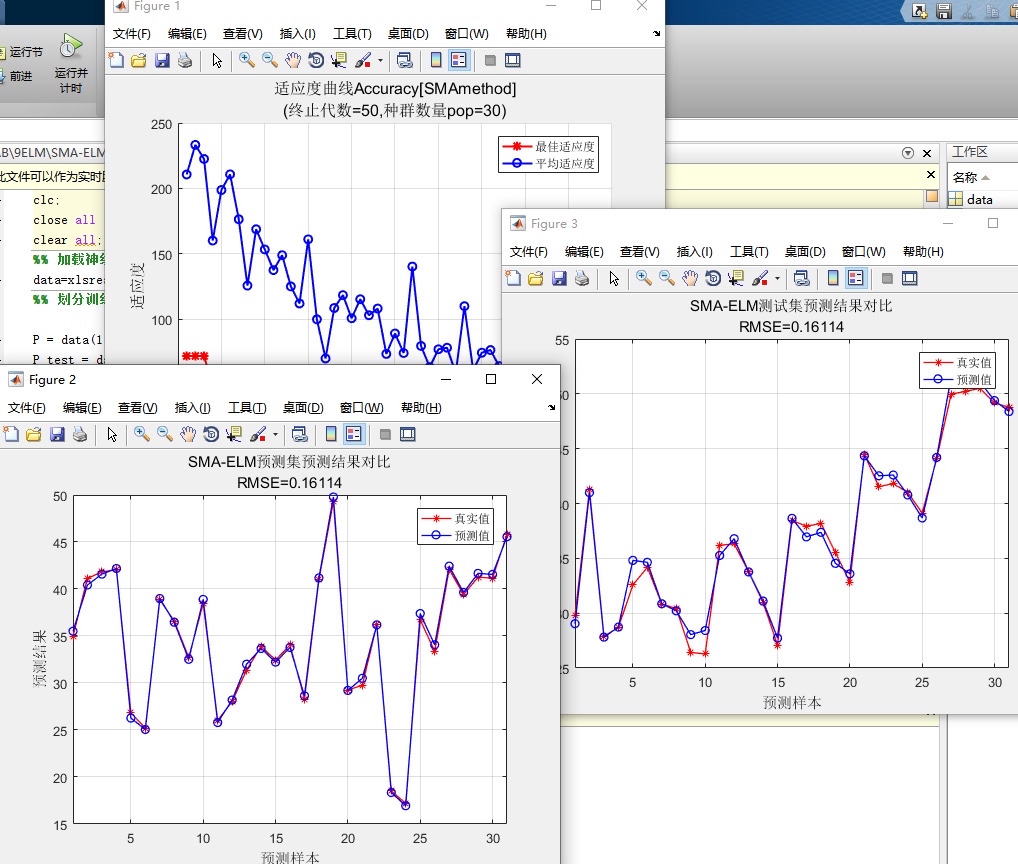Image resolution: width=1018 pixels, height=864 pixels.
Task: Select Edit Plot arrow in Figure 2
Action: 112,434
